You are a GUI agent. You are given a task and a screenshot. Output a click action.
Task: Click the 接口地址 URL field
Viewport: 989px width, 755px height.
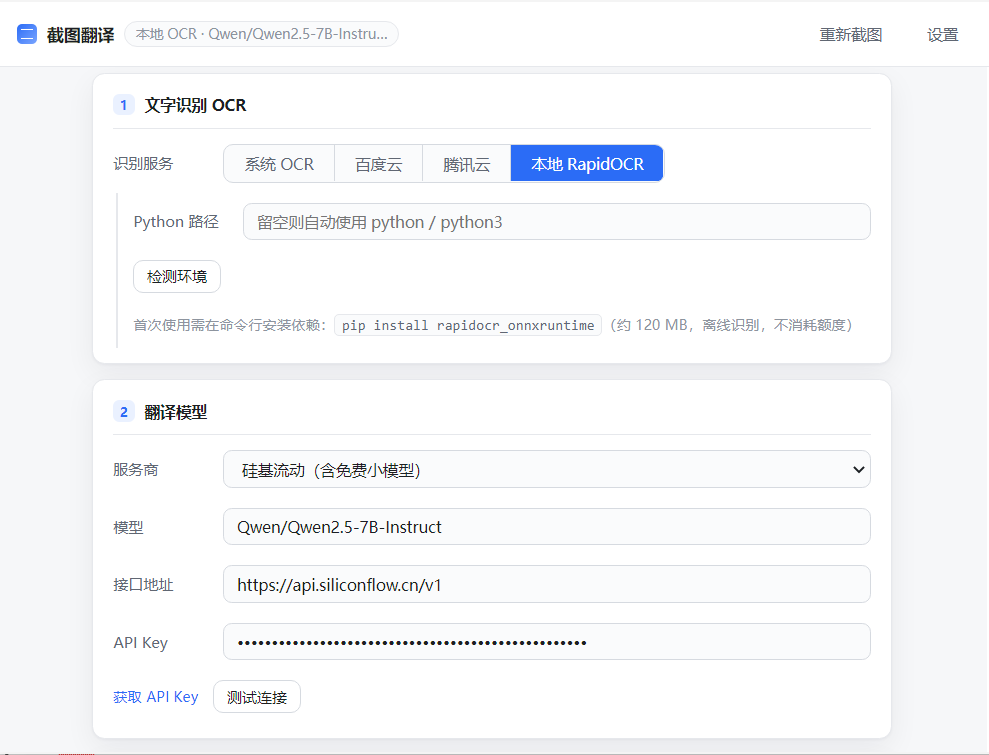click(x=546, y=585)
